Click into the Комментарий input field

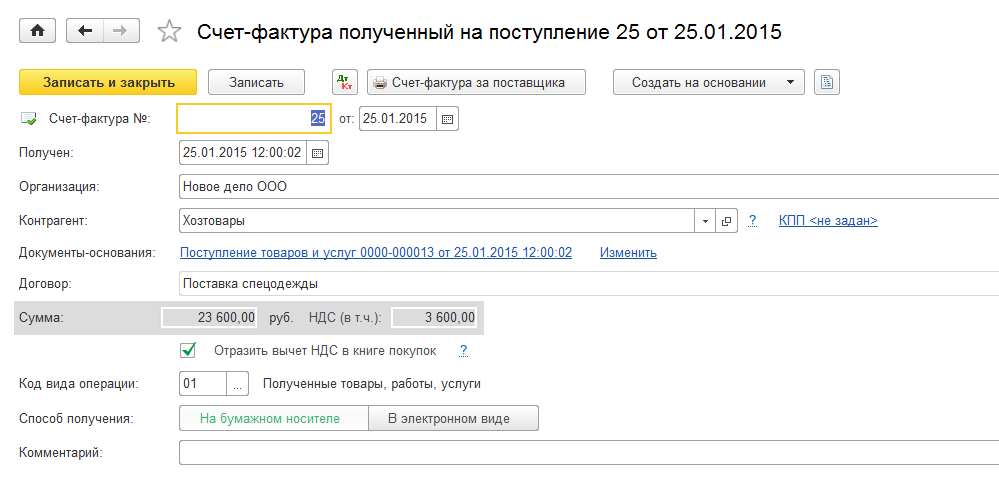click(588, 453)
